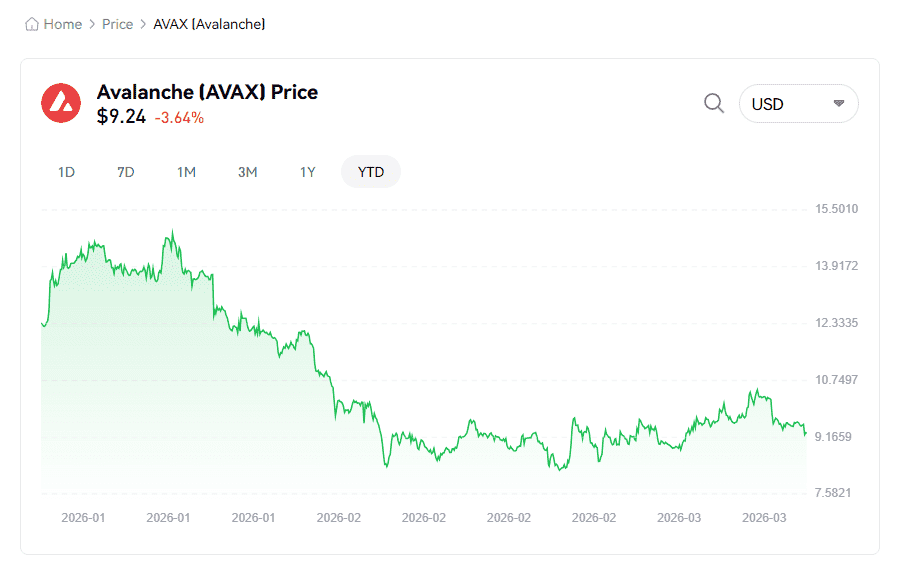Open search with the magnifier icon

[714, 104]
